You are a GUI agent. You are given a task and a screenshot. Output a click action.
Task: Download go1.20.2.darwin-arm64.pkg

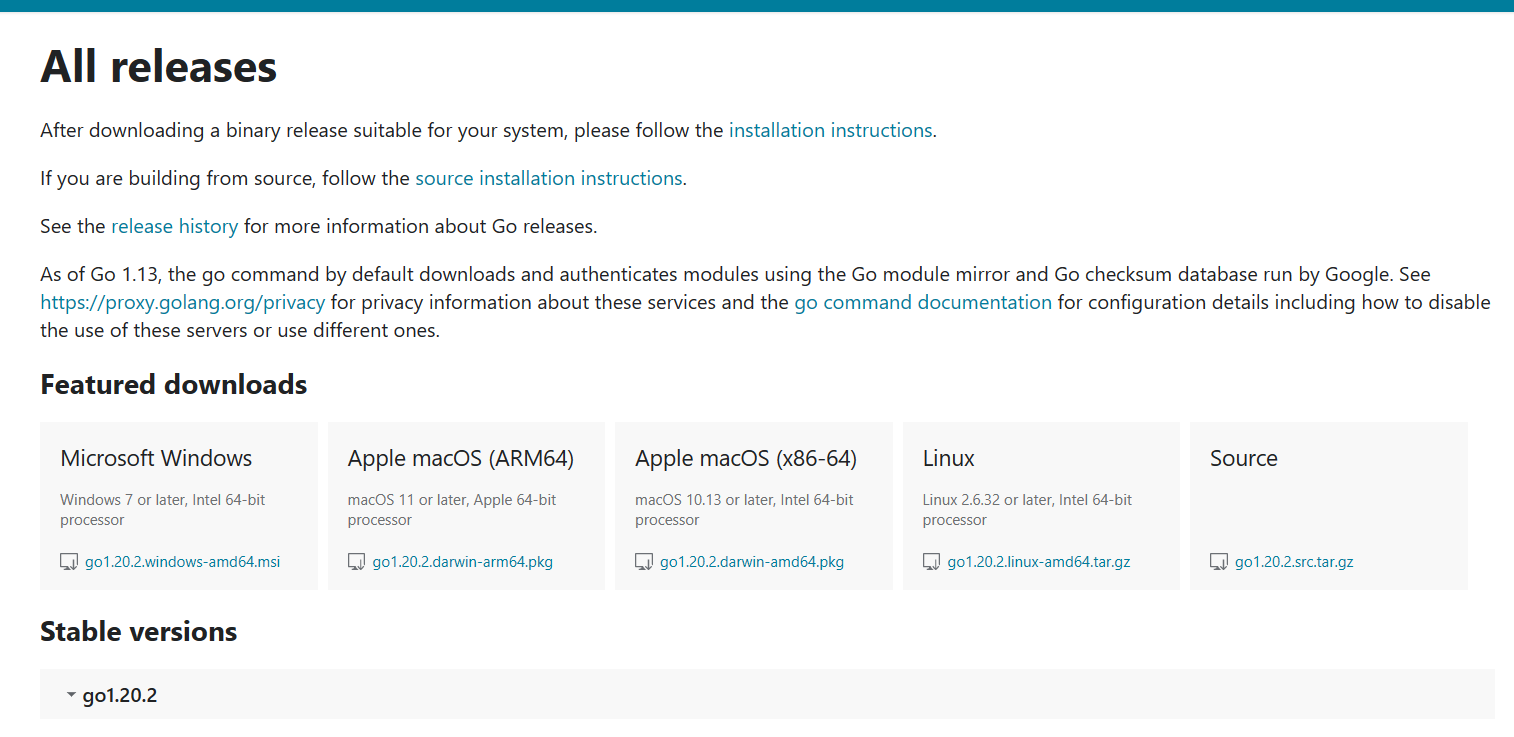coord(462,562)
